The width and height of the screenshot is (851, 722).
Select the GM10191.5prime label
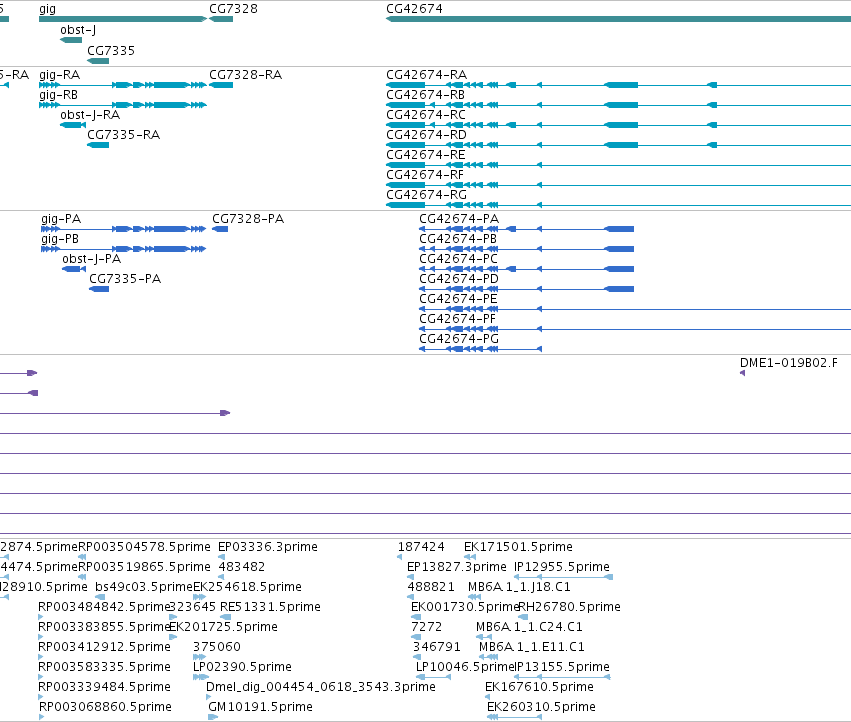[261, 707]
